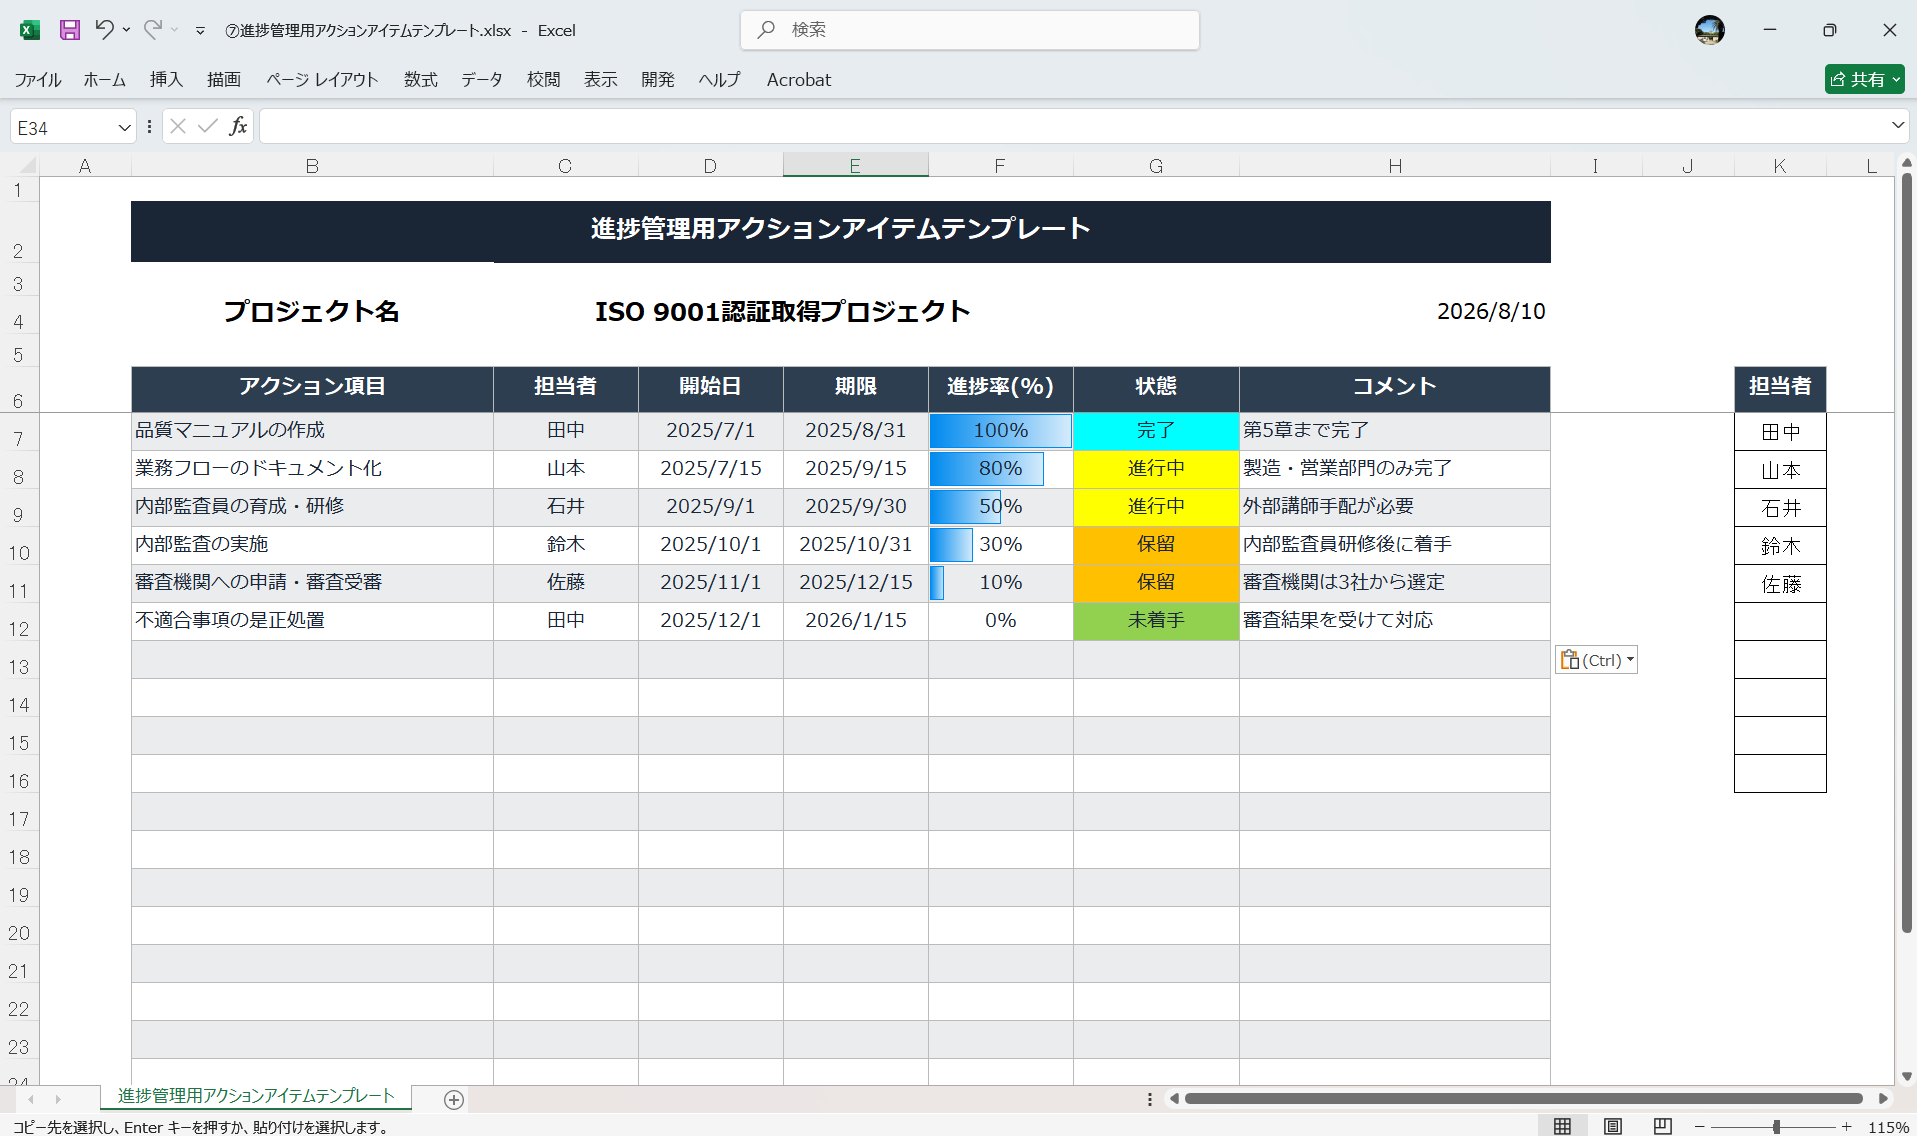Switch to the 描画 ribbon tab
The height and width of the screenshot is (1136, 1917).
[x=224, y=80]
